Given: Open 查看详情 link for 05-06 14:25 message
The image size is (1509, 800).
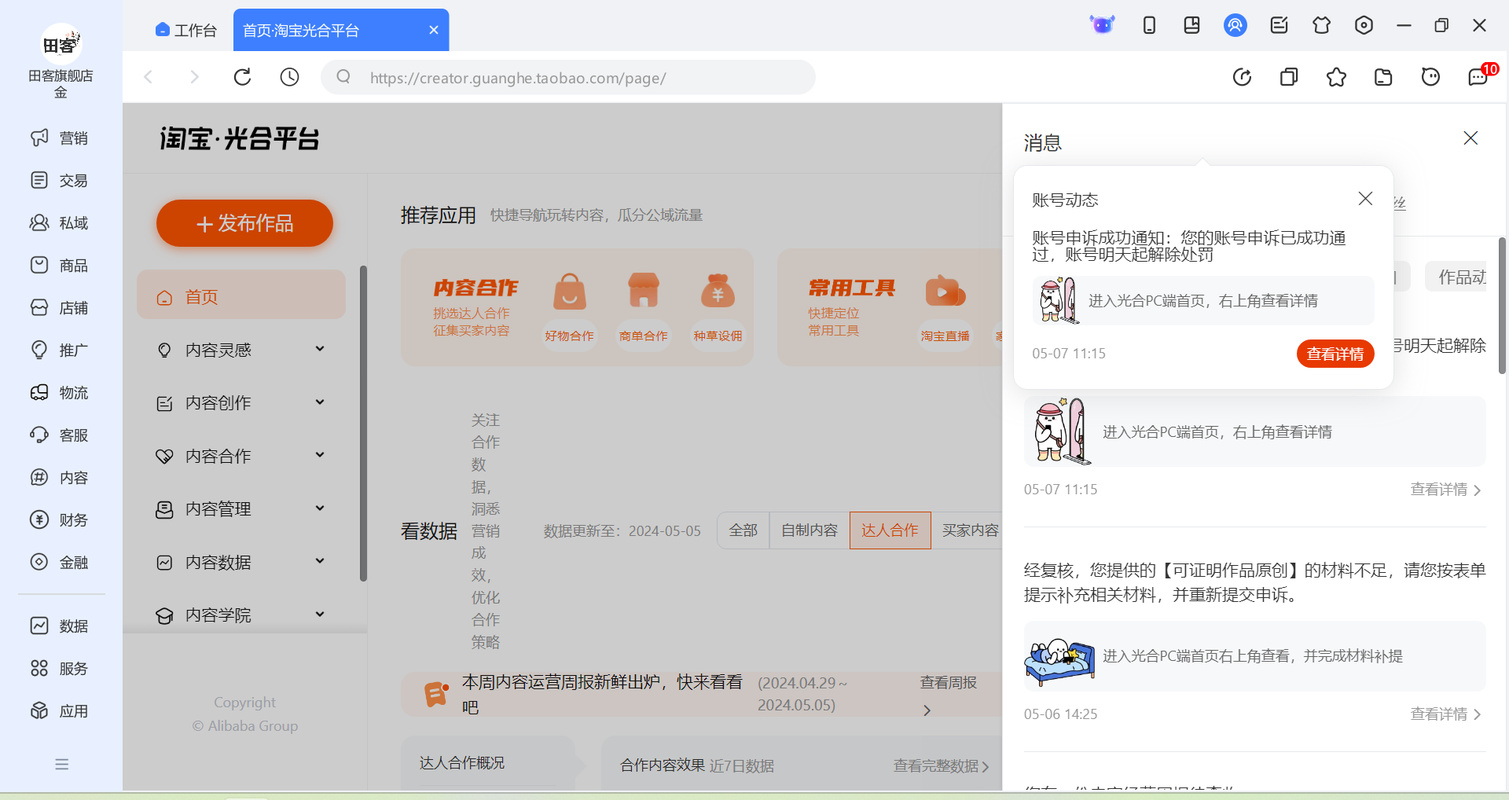Looking at the screenshot, I should tap(1446, 714).
